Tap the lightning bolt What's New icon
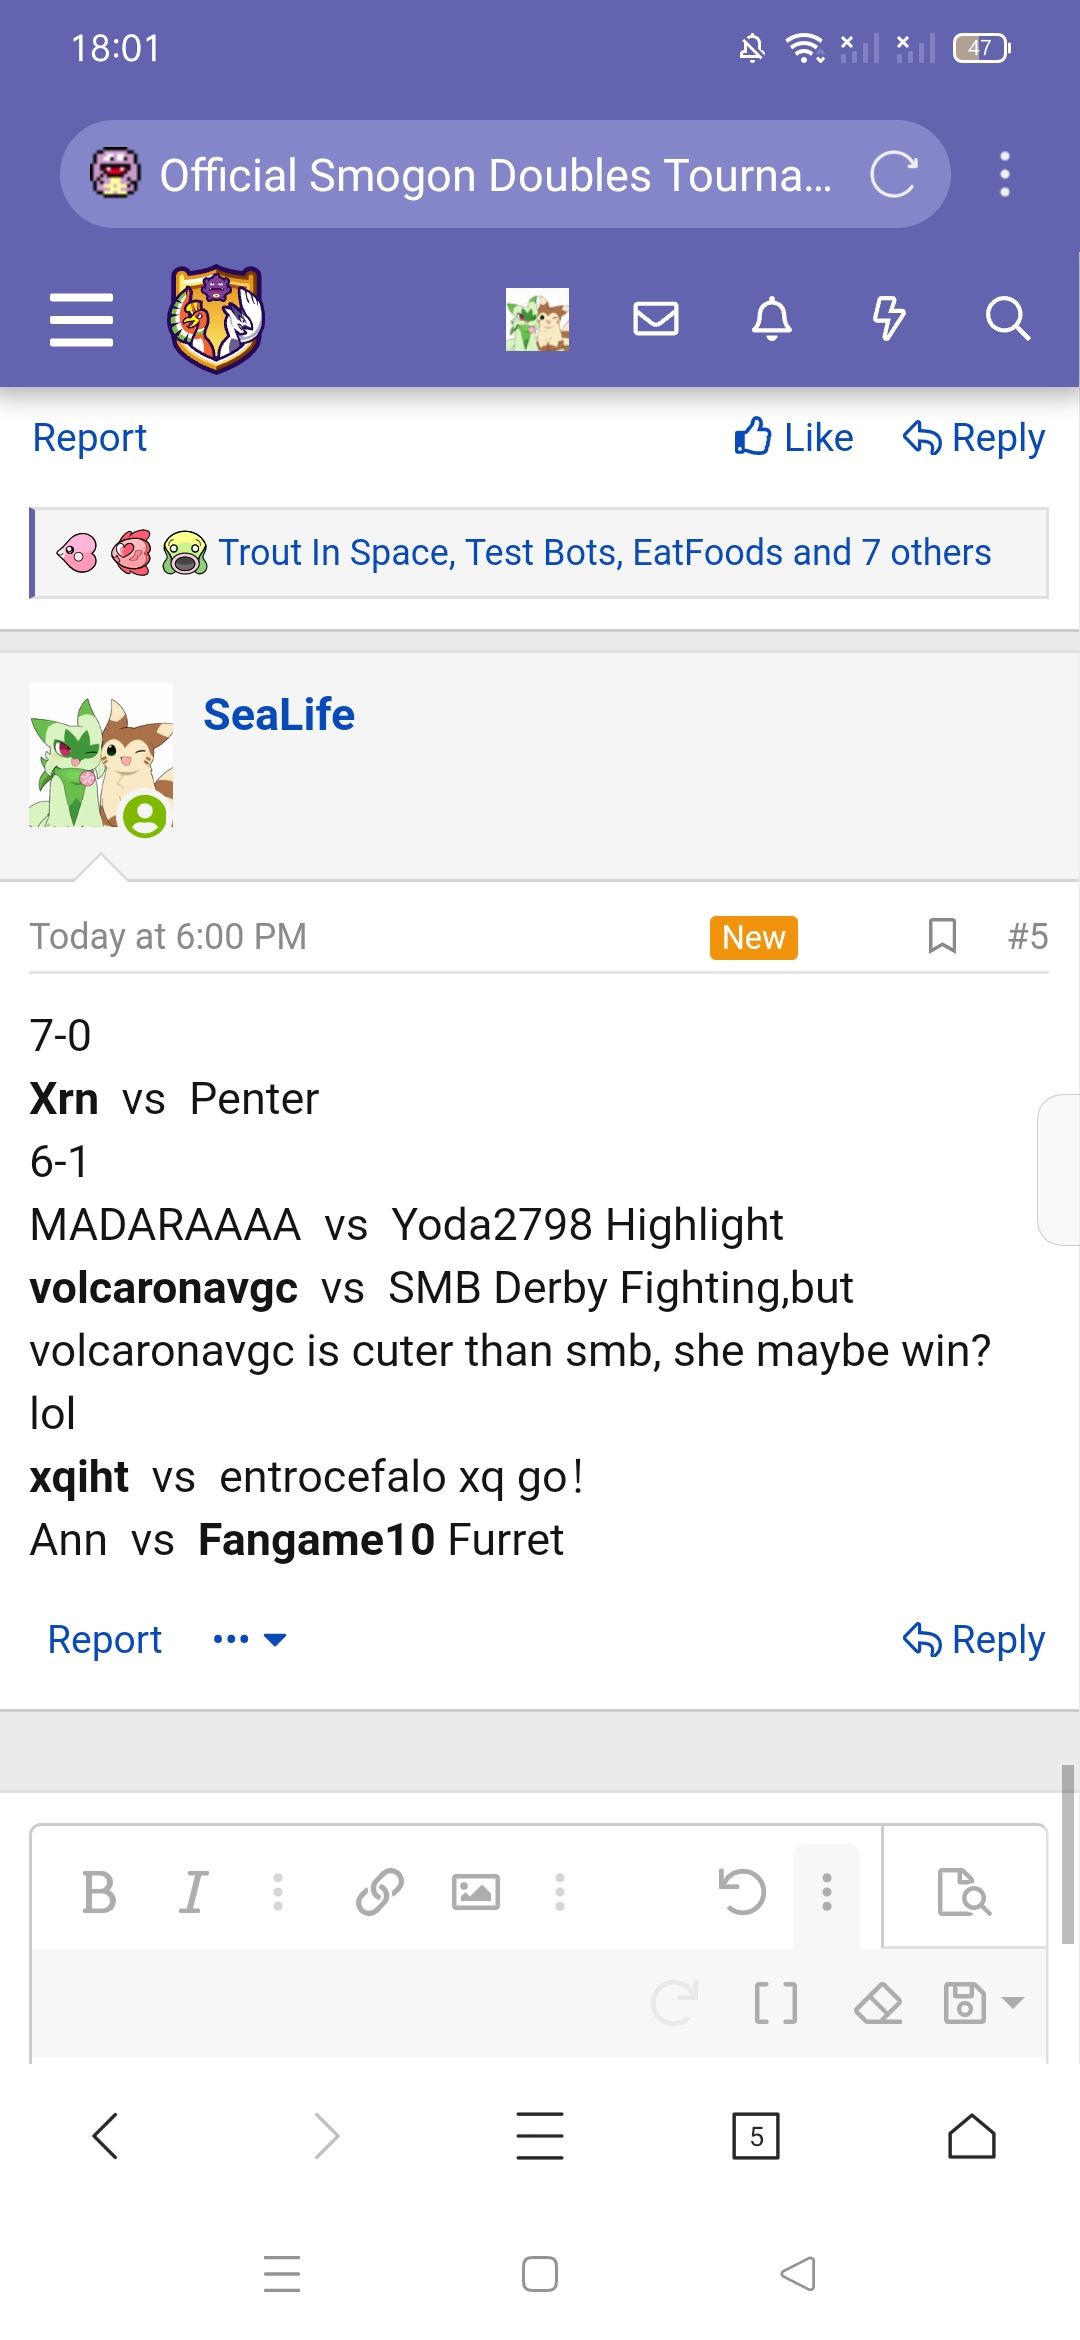Viewport: 1080px width, 2340px height. (888, 319)
